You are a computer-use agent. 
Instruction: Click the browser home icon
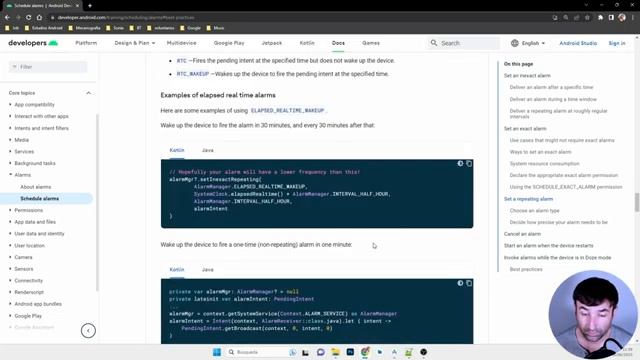click(x=39, y=18)
